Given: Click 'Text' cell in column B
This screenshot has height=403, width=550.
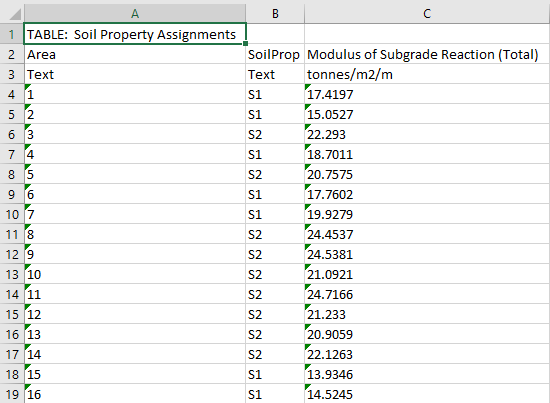Looking at the screenshot, I should tap(275, 74).
